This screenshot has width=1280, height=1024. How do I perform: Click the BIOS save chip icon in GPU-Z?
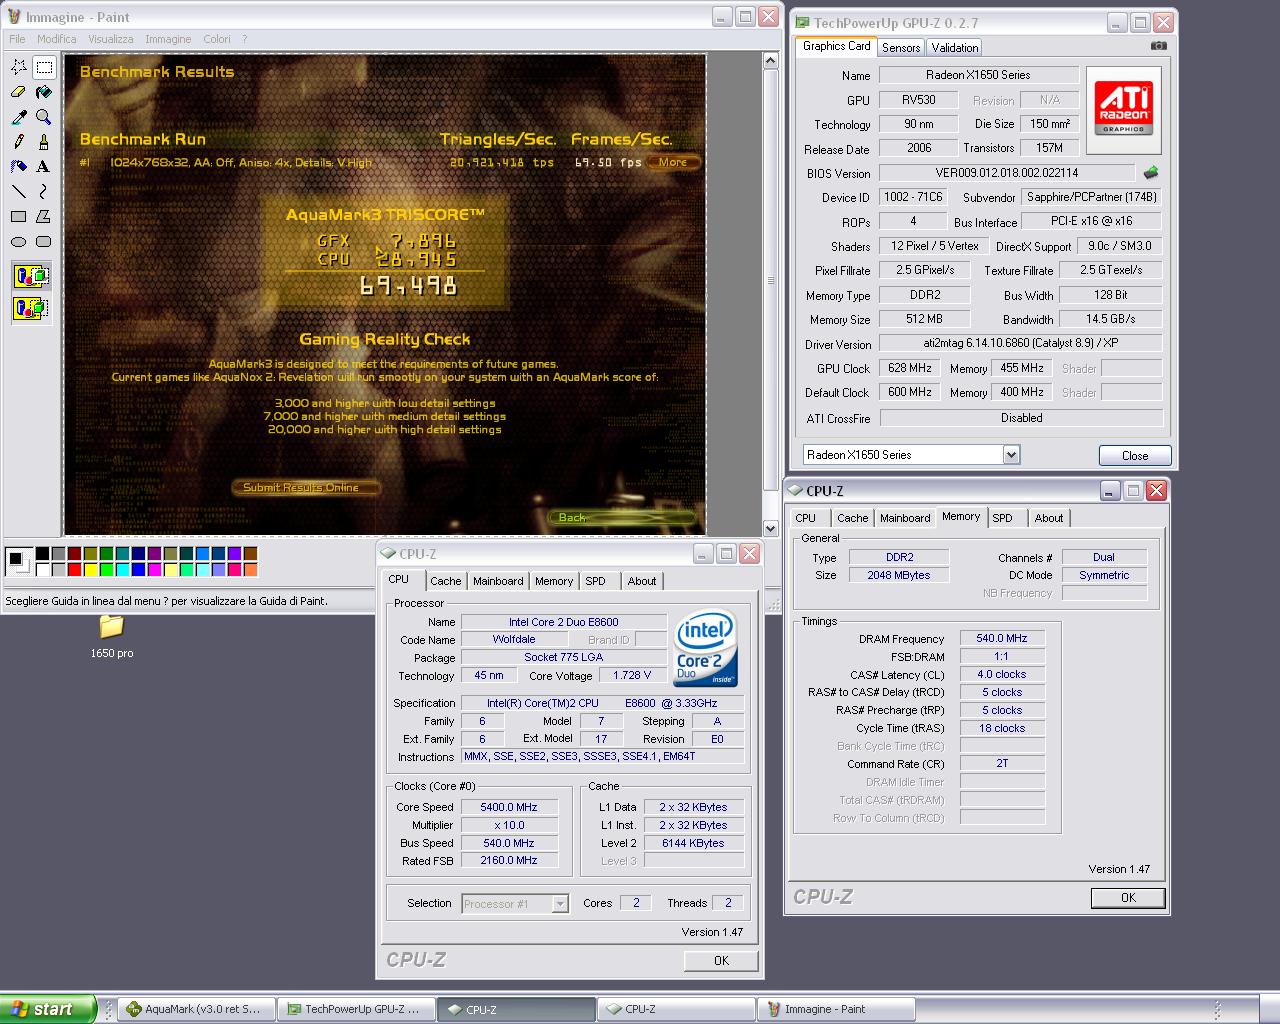1151,173
